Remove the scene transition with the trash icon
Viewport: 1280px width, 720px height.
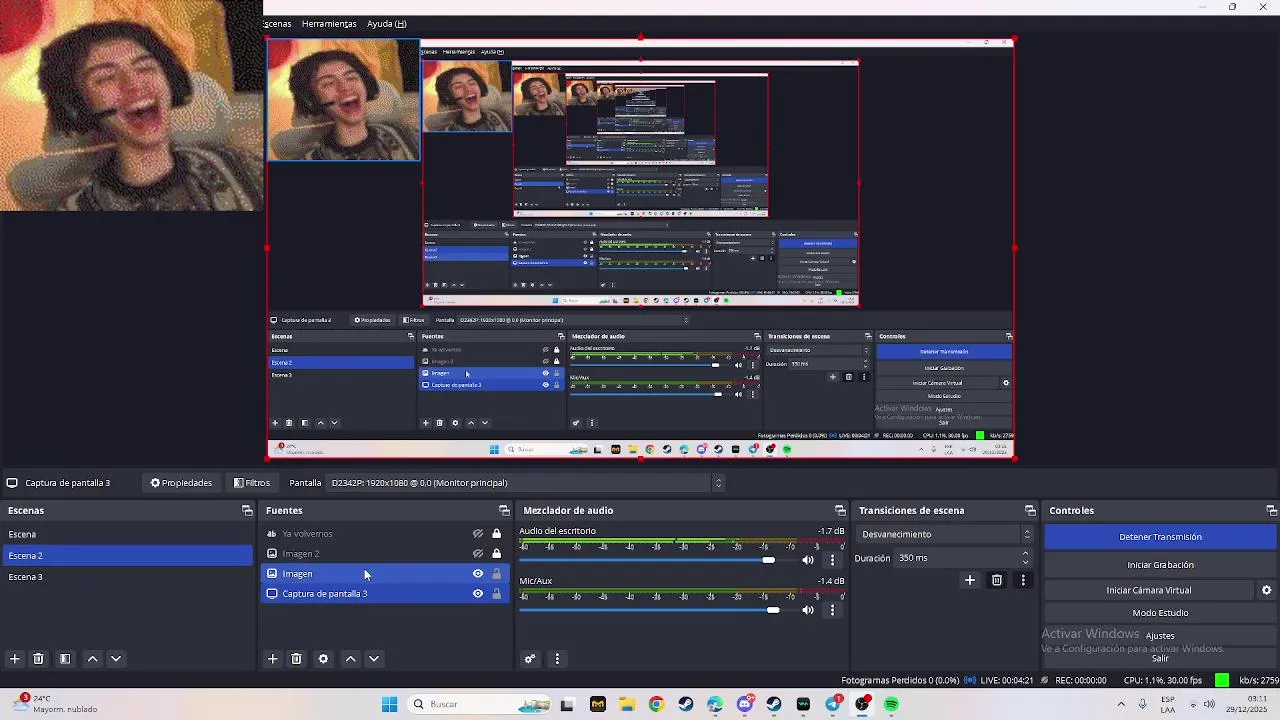997,580
